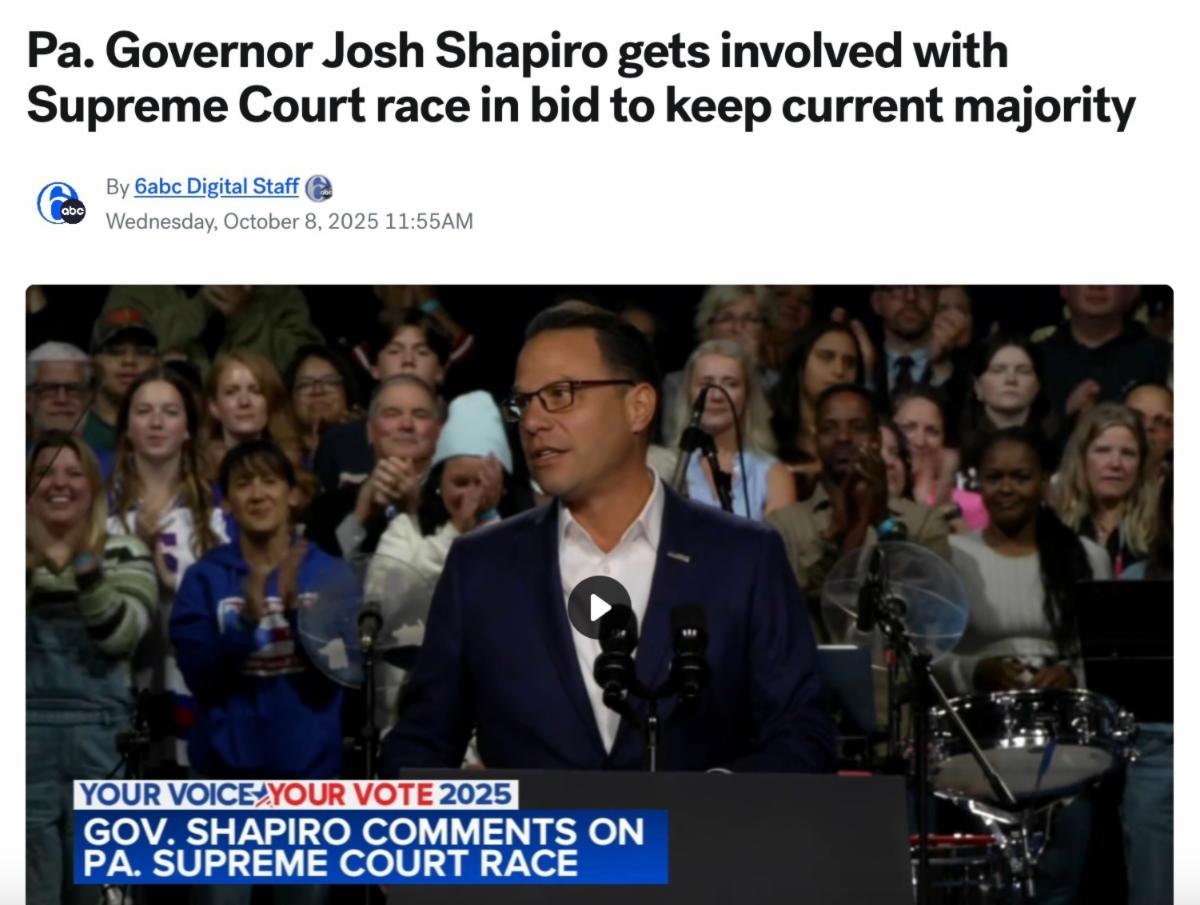Click the Wednesday, October 8, 2025 timestamp
The width and height of the screenshot is (1200, 905).
pos(289,221)
